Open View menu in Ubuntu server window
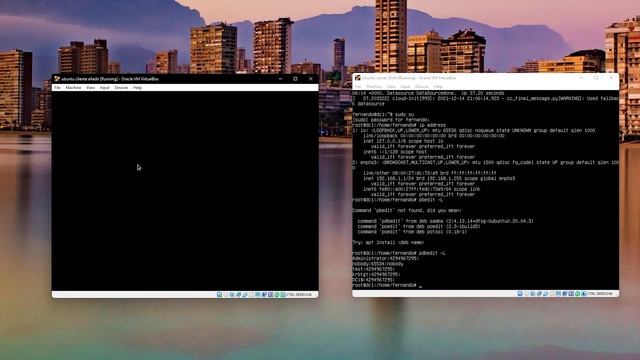 [391, 87]
